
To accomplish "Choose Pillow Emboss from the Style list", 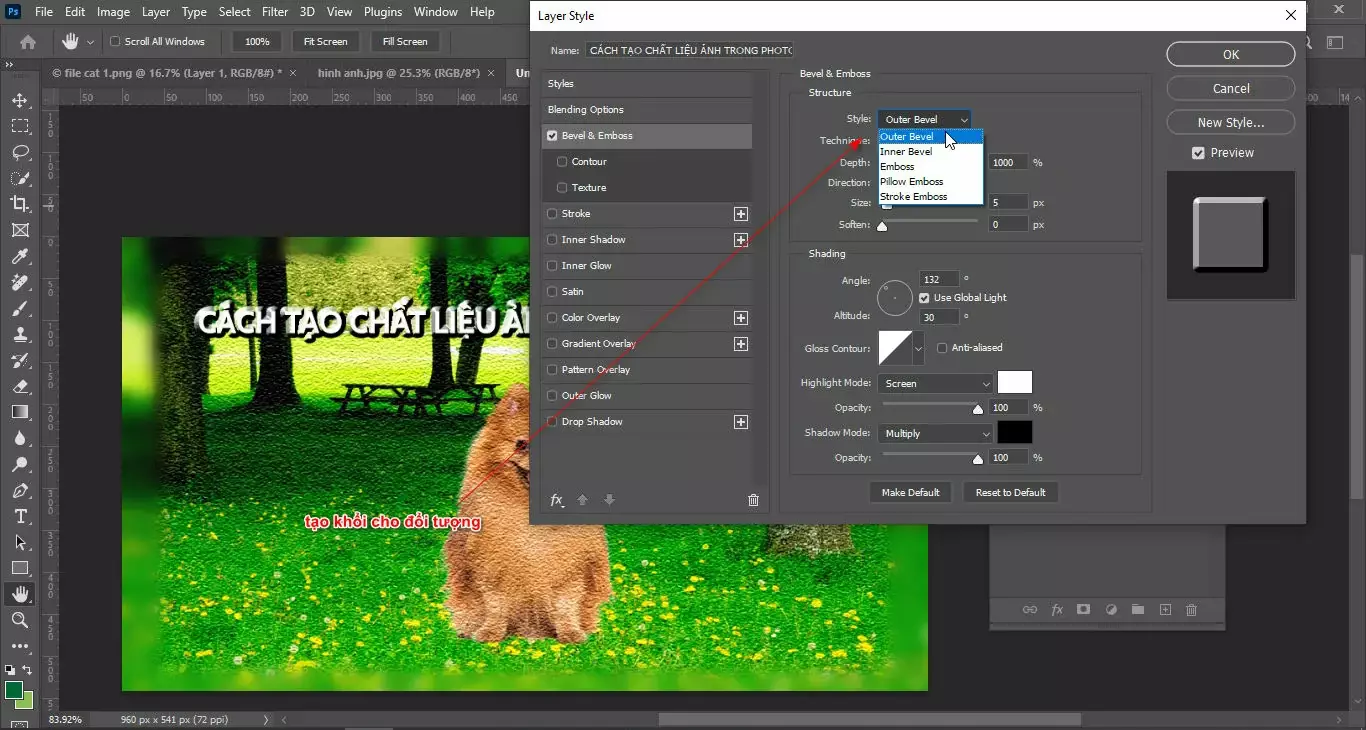I will pos(911,181).
